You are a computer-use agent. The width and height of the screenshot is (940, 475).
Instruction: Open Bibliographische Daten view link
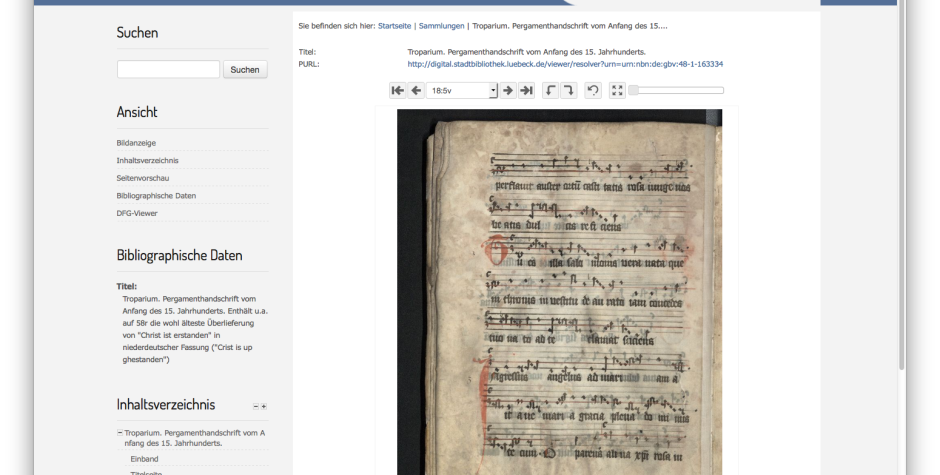pos(156,196)
